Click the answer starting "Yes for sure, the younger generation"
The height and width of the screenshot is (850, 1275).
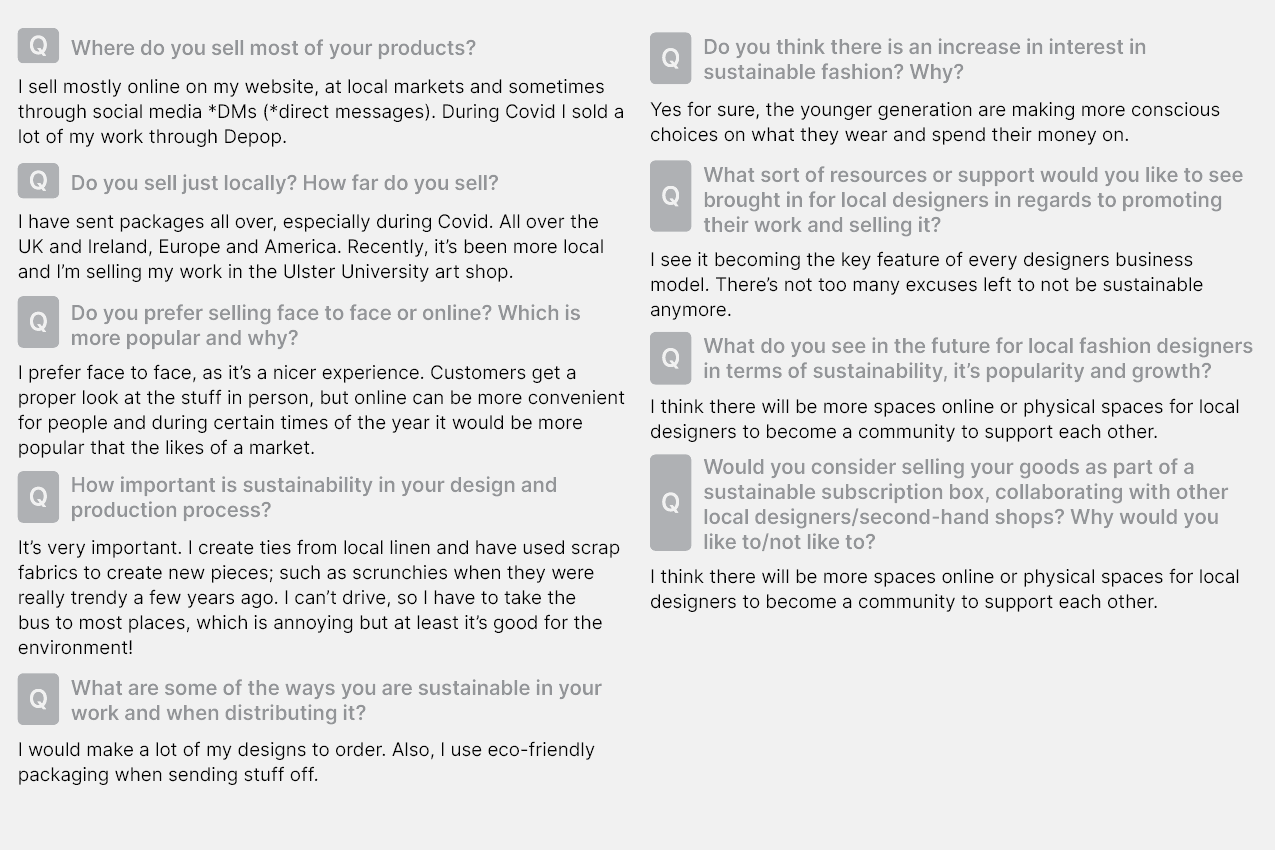coord(934,122)
